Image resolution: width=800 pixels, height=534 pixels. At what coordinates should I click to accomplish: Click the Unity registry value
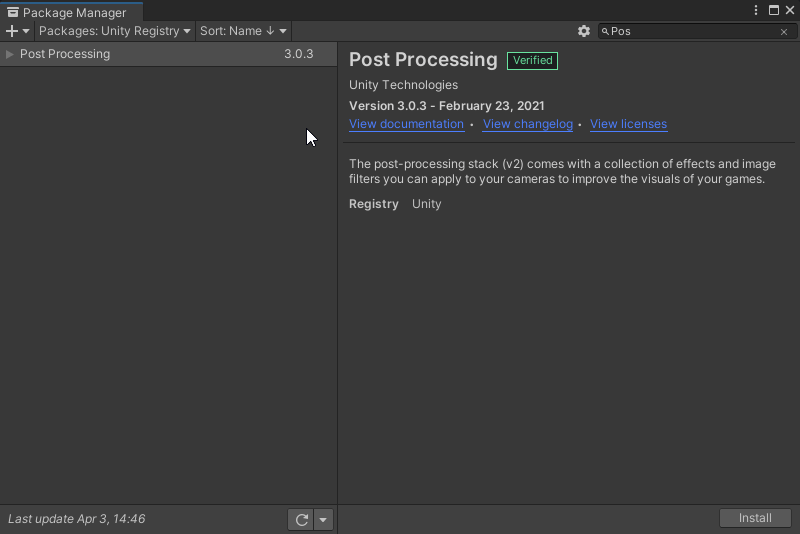[427, 204]
